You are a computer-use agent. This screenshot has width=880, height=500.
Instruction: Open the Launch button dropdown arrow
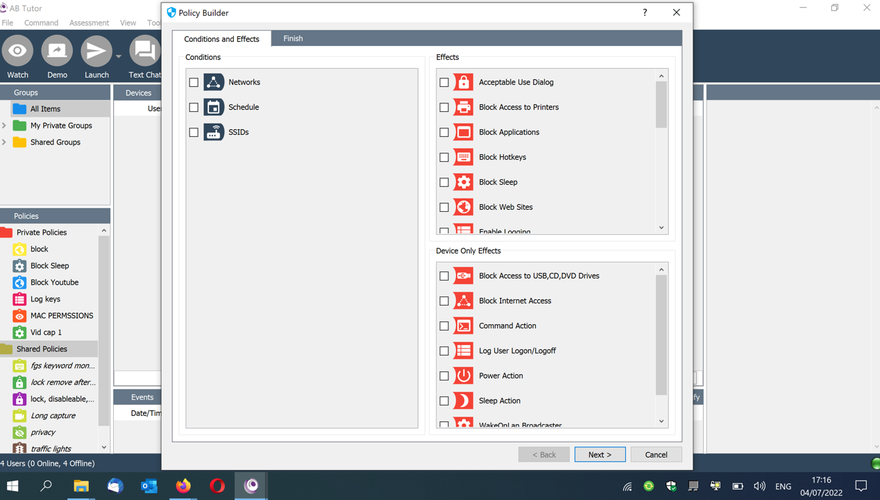(118, 57)
